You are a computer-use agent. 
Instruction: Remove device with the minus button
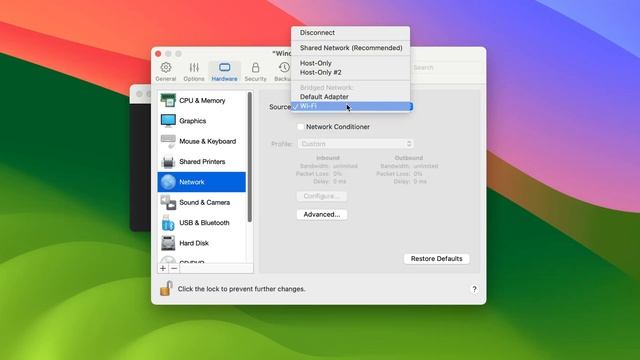click(x=174, y=268)
